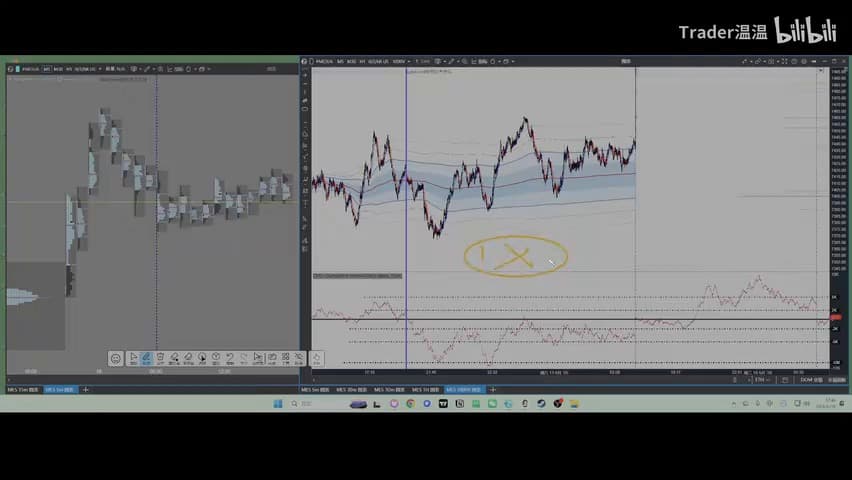Image resolution: width=852 pixels, height=480 pixels.
Task: Click the hand pointer icon beside annotation toolbar
Action: click(x=316, y=358)
